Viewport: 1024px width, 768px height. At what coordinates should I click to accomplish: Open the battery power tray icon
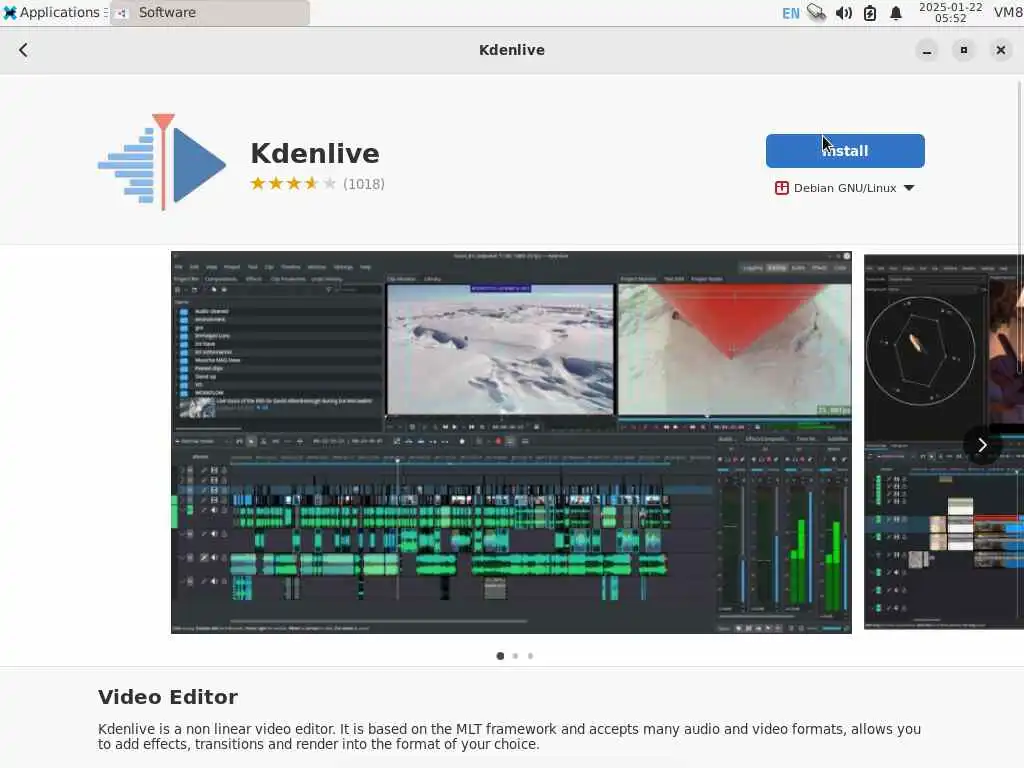tap(870, 13)
